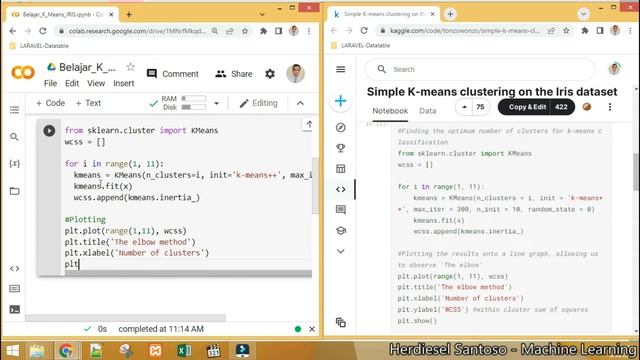Open Colab find and replace search icon

click(14, 137)
